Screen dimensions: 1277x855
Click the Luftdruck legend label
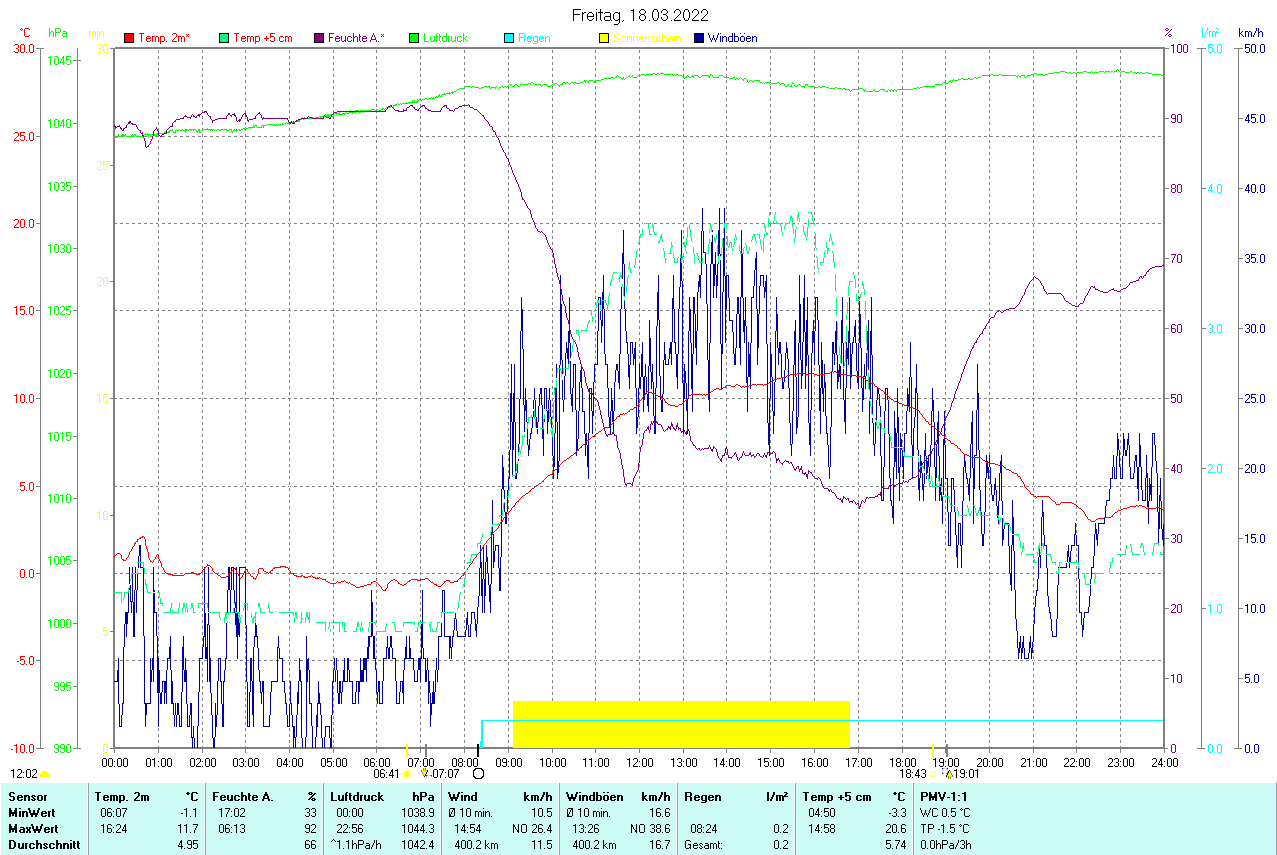point(446,38)
